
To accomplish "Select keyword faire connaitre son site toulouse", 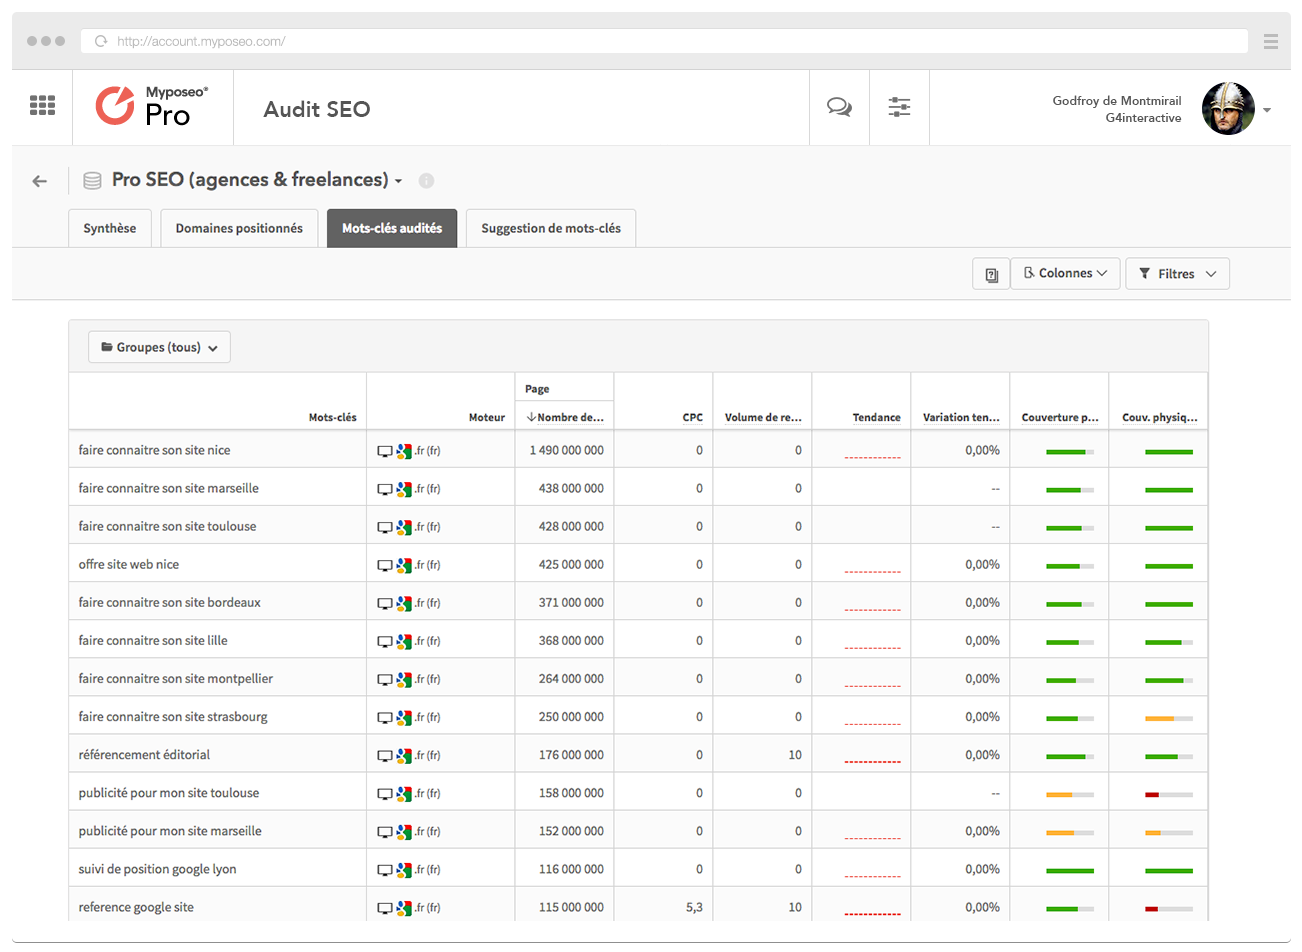I will [167, 526].
